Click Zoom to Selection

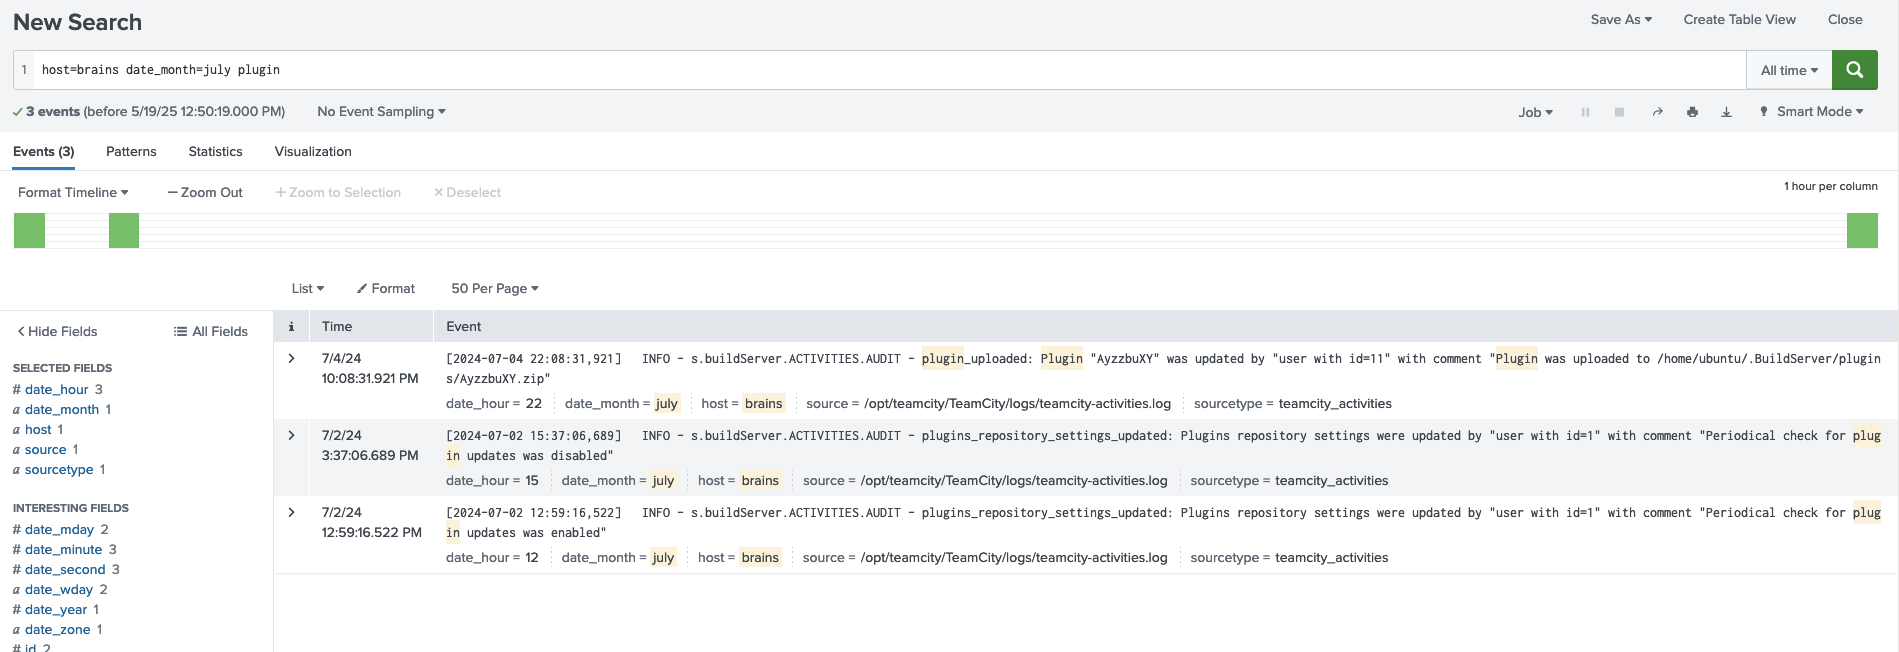click(338, 192)
